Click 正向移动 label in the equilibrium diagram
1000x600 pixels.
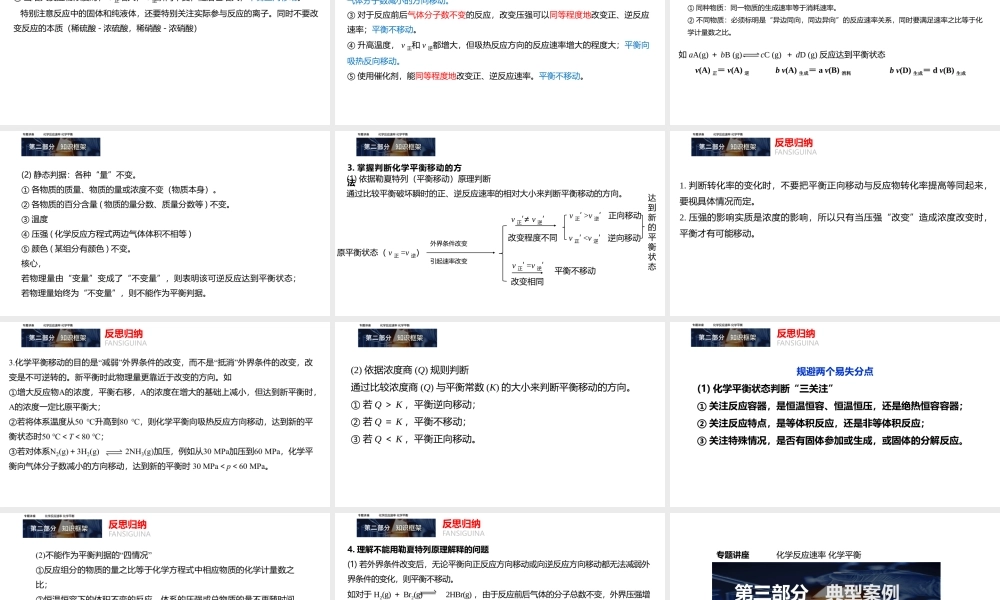(x=624, y=216)
